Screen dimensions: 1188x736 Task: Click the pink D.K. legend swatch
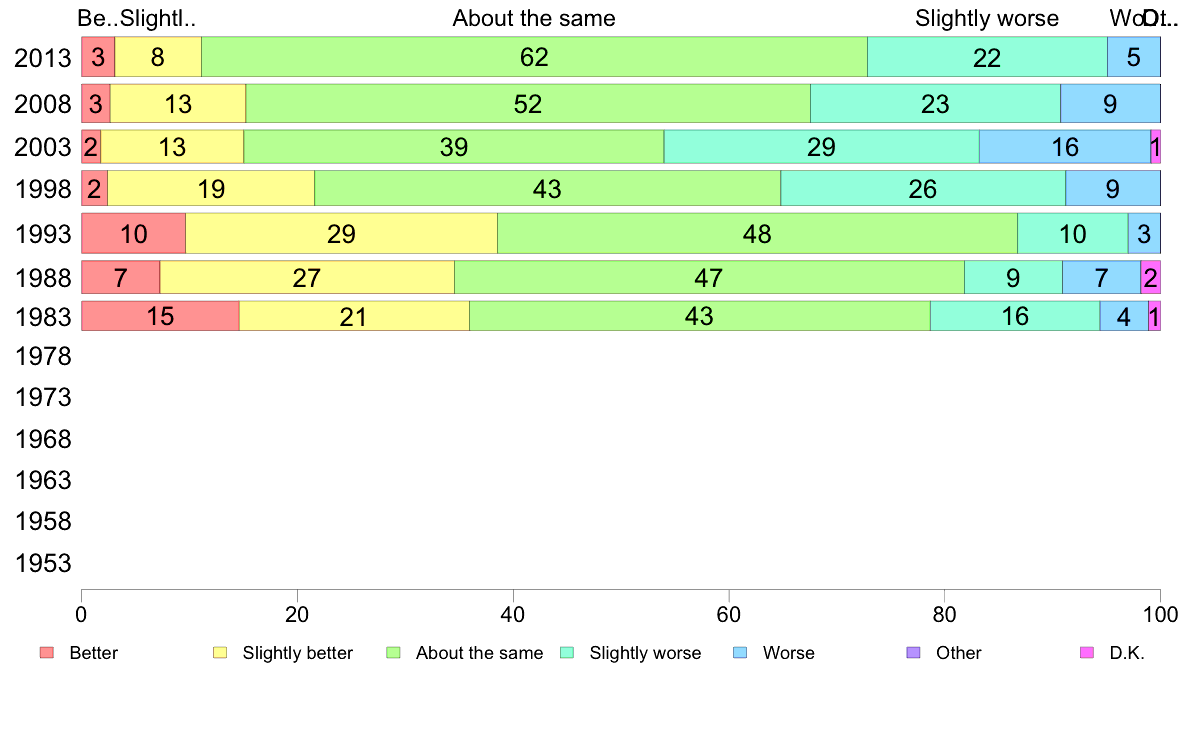pos(1087,653)
